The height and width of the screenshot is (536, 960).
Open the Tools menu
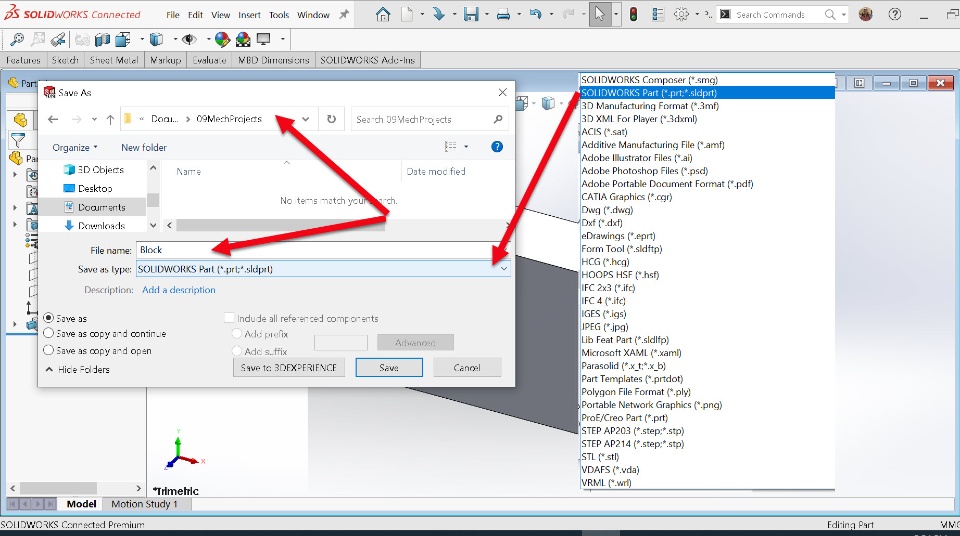click(279, 15)
